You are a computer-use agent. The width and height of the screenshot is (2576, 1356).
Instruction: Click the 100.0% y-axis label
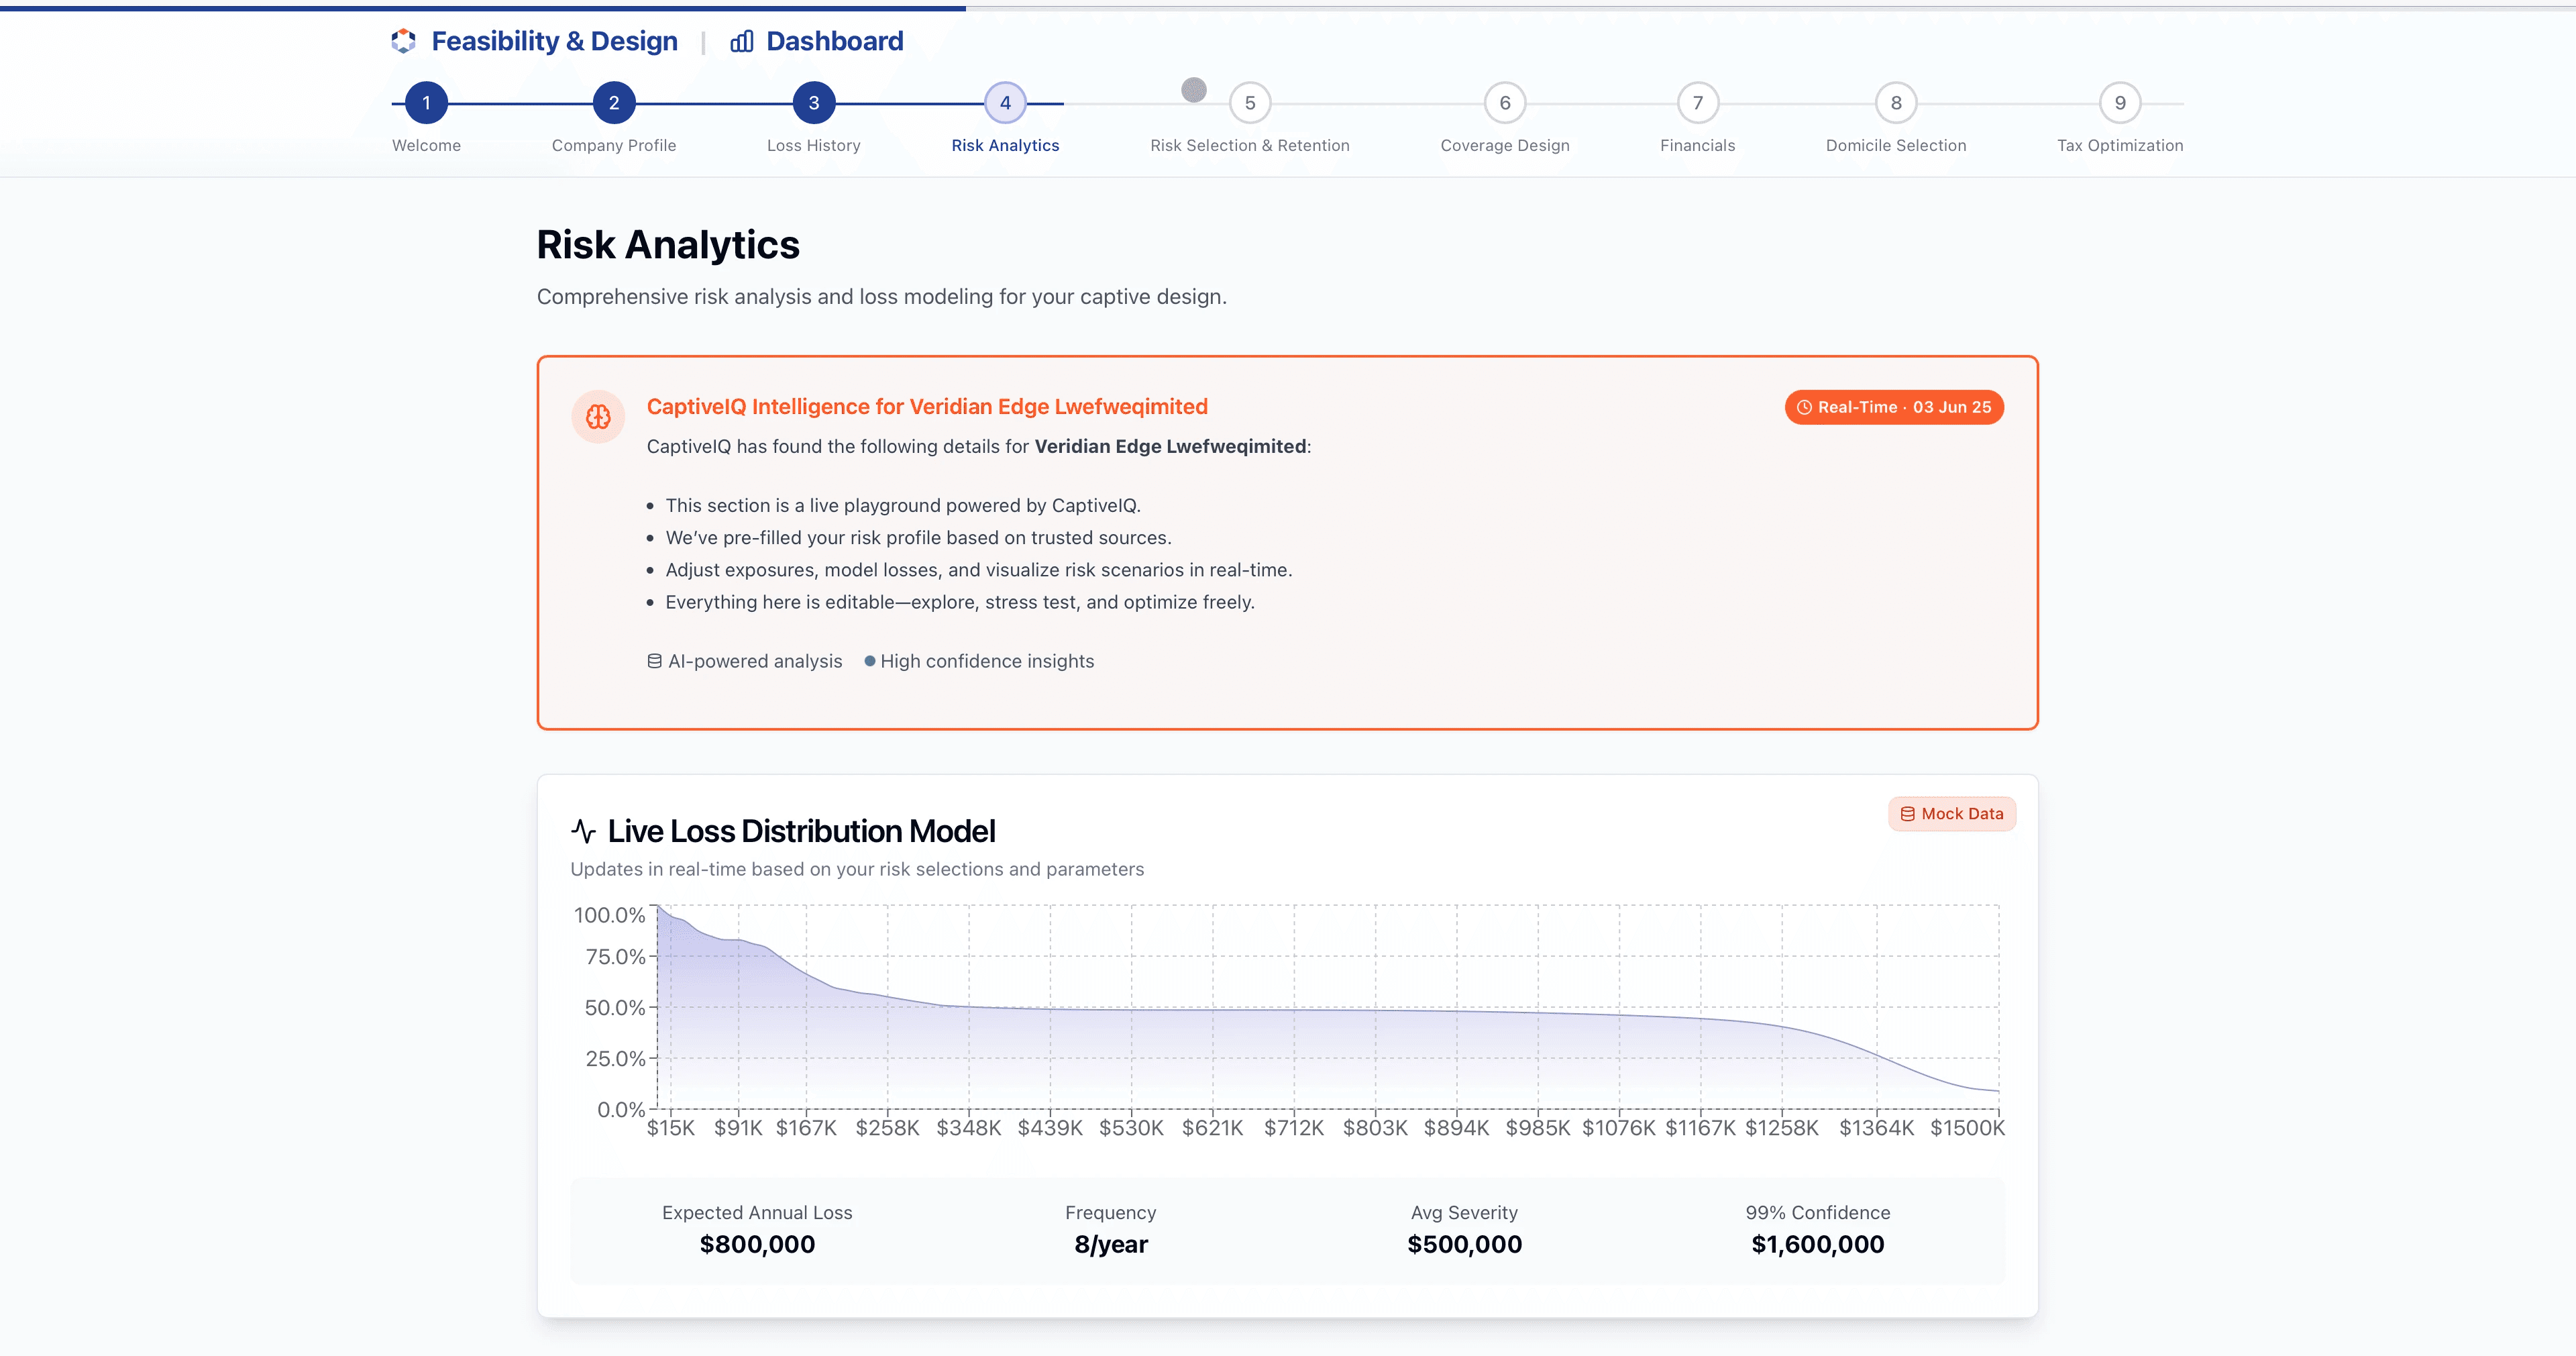pos(609,915)
